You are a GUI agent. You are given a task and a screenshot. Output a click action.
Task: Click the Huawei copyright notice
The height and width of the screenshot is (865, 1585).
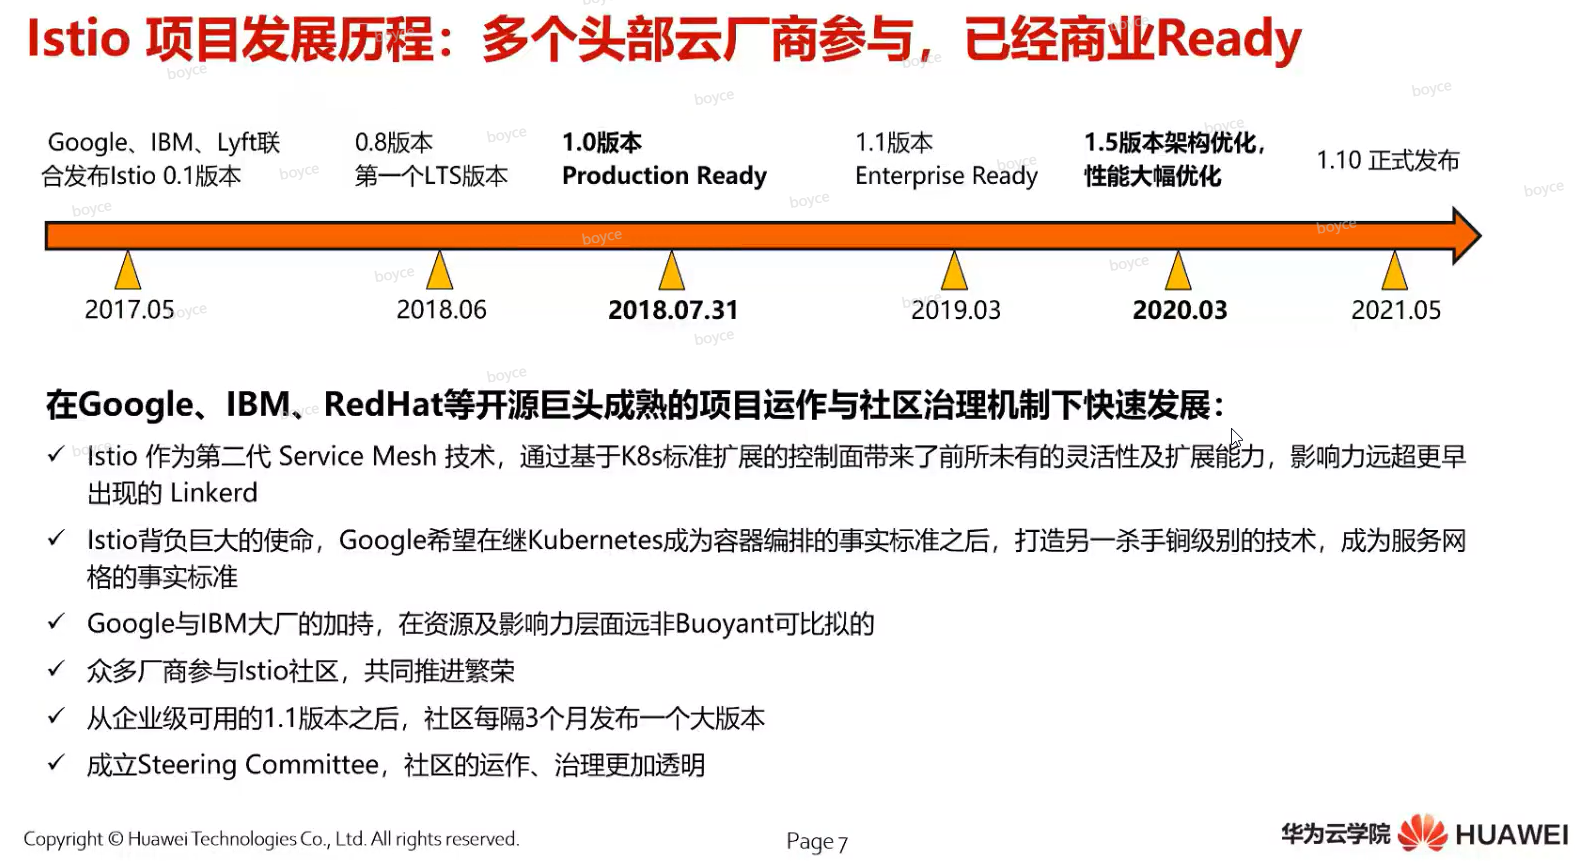[x=271, y=839]
